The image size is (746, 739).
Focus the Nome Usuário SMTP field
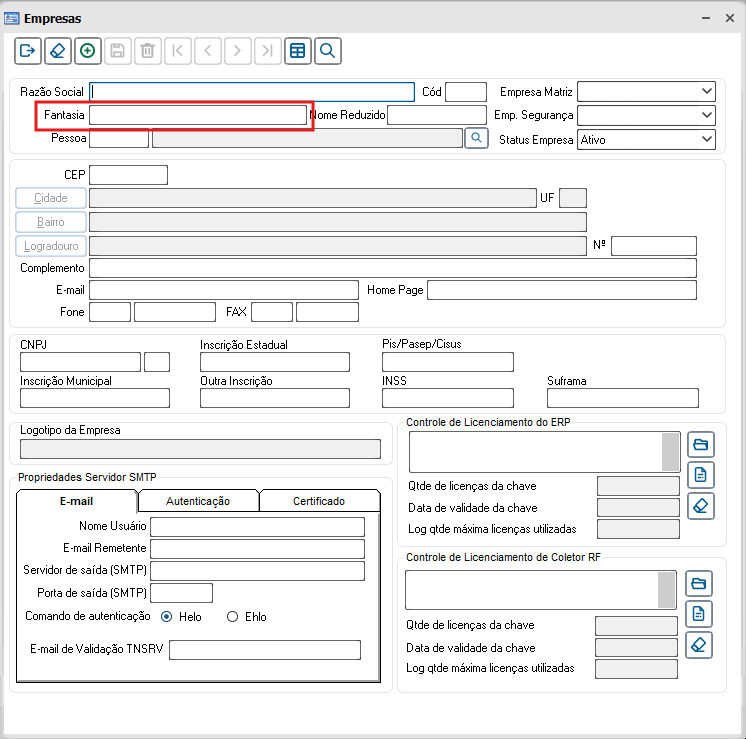coord(257,527)
